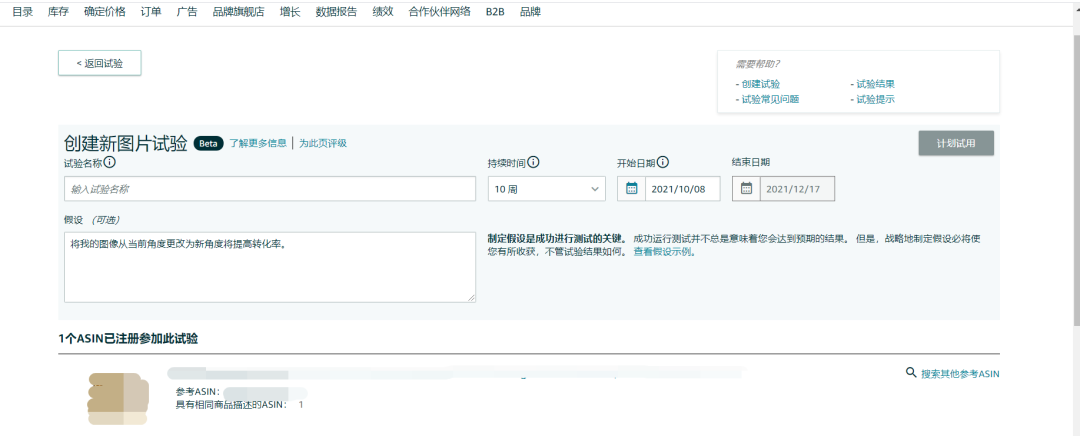
Task: Click the 参考ASIN label
Action: pos(198,392)
